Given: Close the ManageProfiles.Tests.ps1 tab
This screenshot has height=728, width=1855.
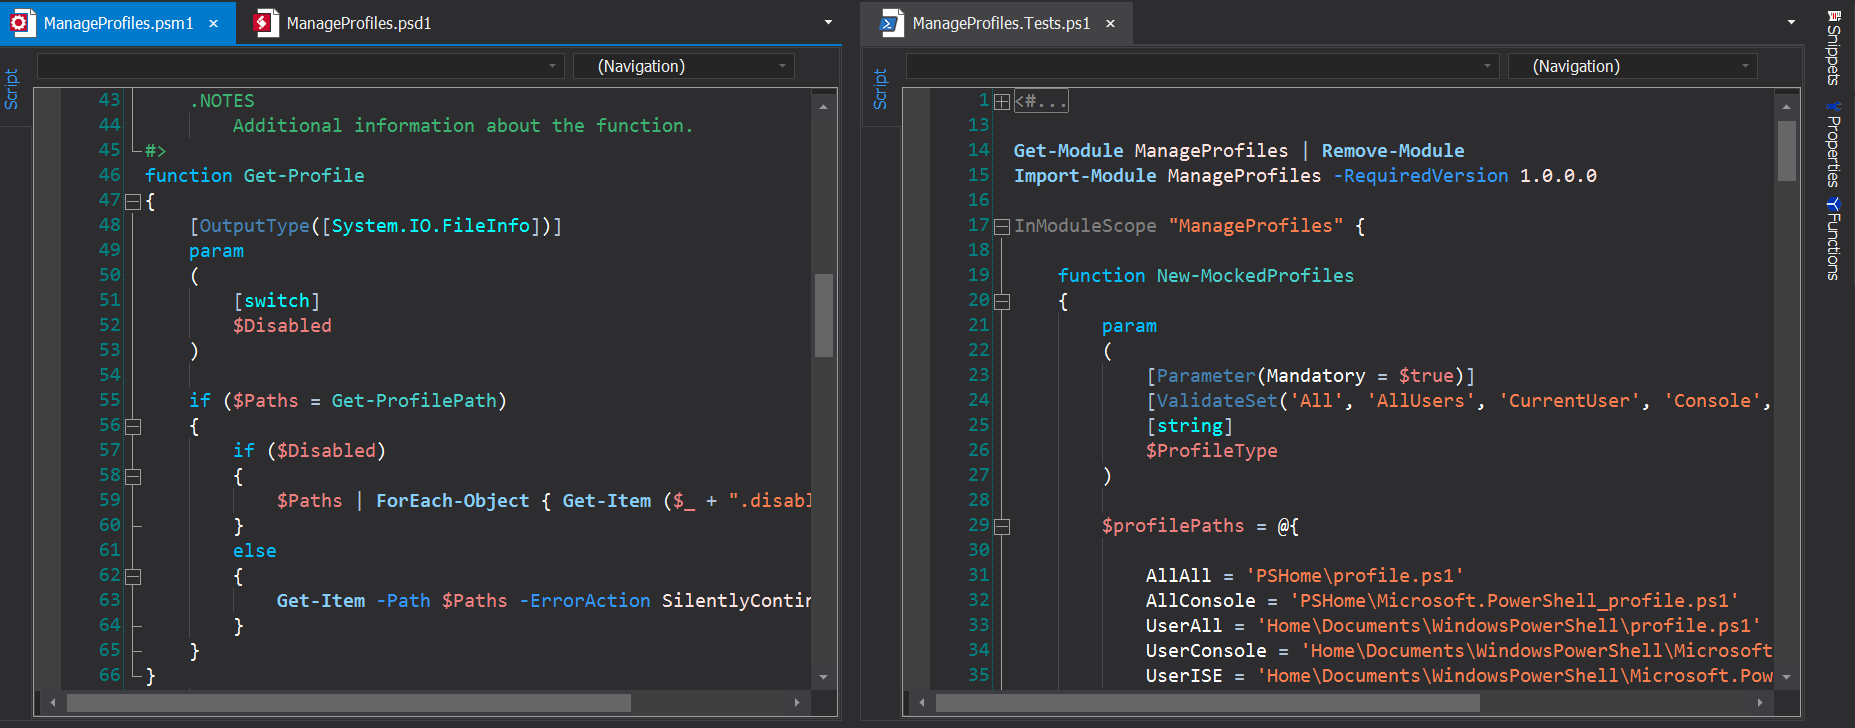Looking at the screenshot, I should pyautogui.click(x=1110, y=23).
